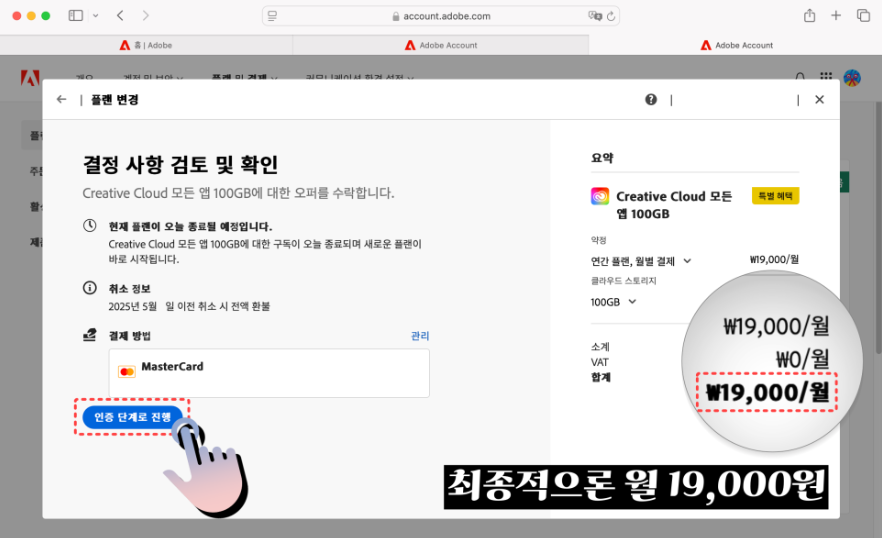882x538 pixels.
Task: Click the MasterCard logo icon
Action: pos(127,371)
